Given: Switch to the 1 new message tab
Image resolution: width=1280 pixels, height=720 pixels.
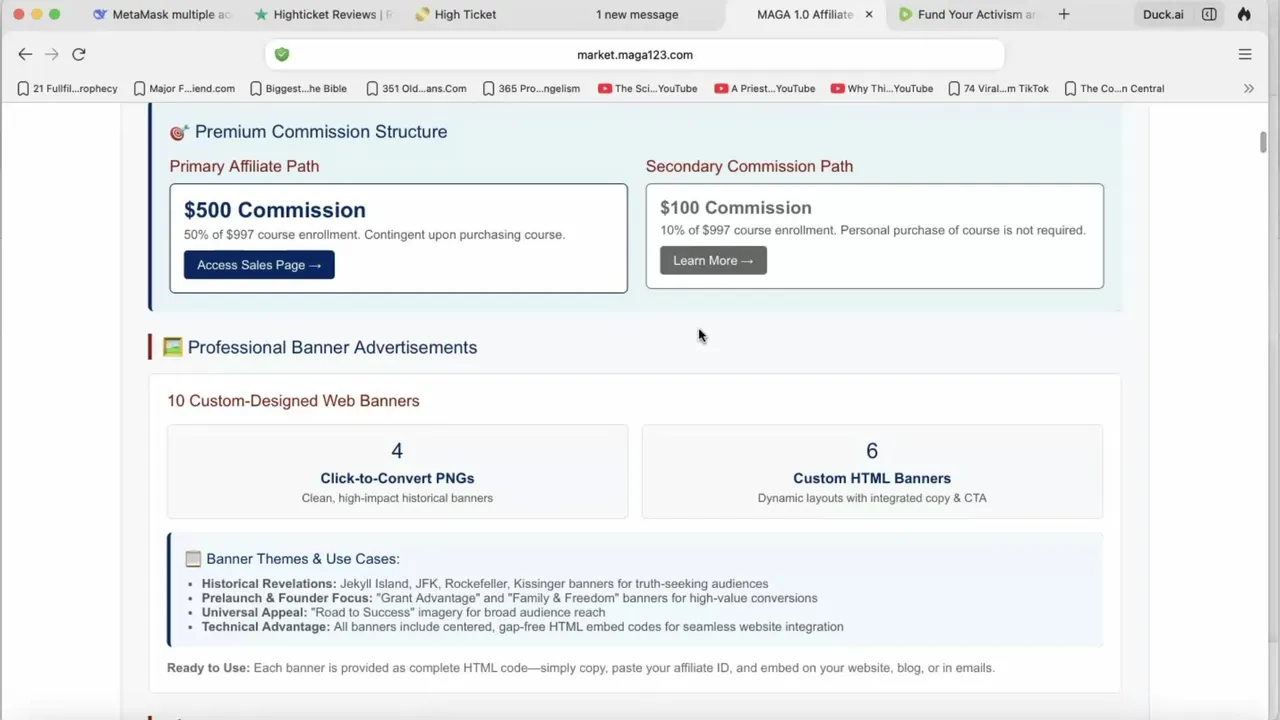Looking at the screenshot, I should pyautogui.click(x=637, y=14).
